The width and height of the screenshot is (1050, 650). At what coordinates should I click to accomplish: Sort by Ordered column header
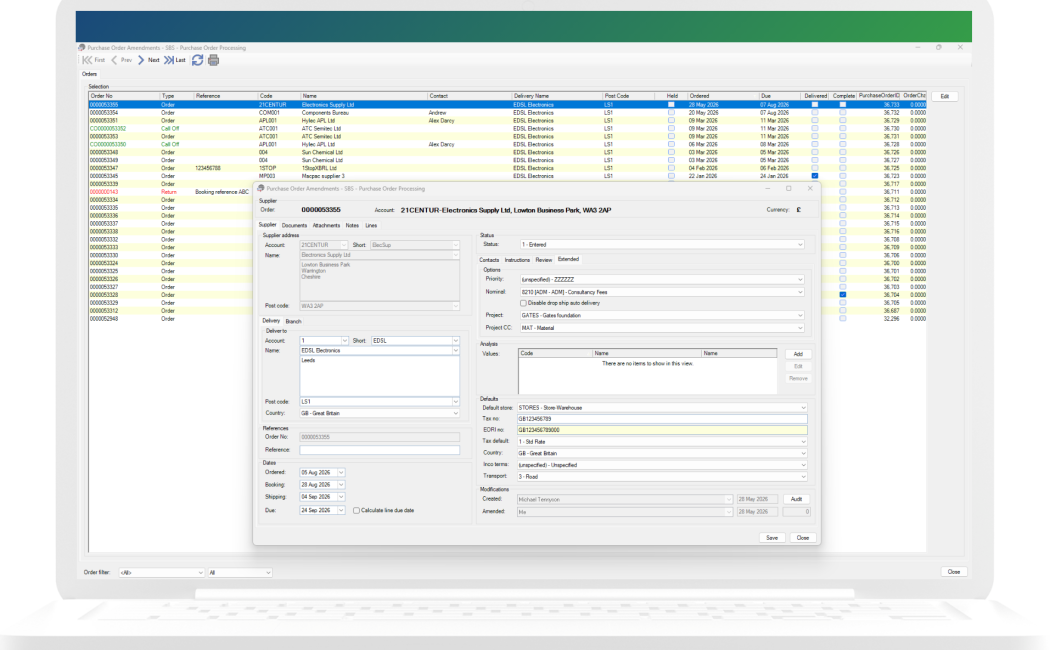coord(723,96)
